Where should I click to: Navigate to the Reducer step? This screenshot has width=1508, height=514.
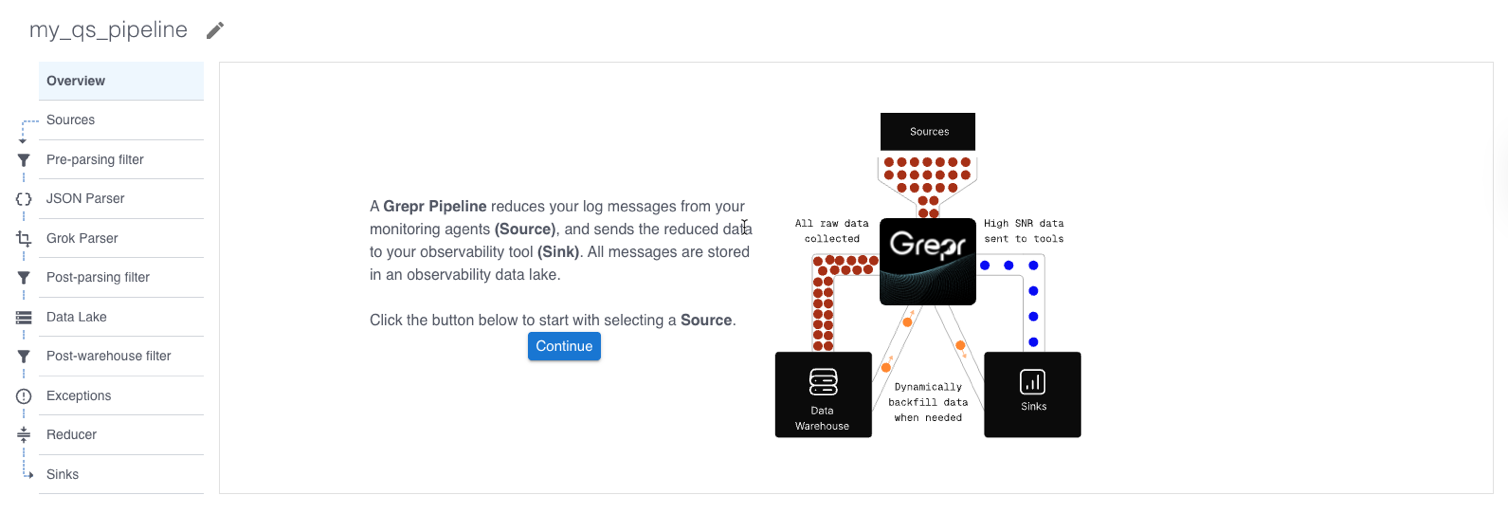(121, 435)
